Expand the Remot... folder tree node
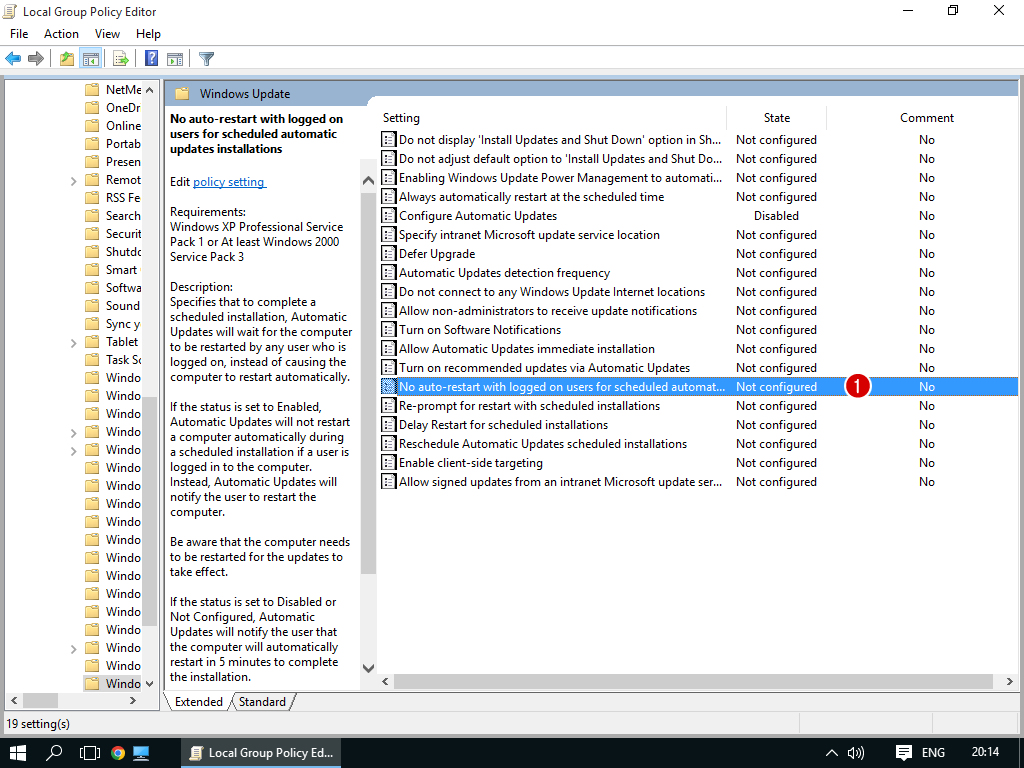This screenshot has height=768, width=1024. [x=74, y=181]
